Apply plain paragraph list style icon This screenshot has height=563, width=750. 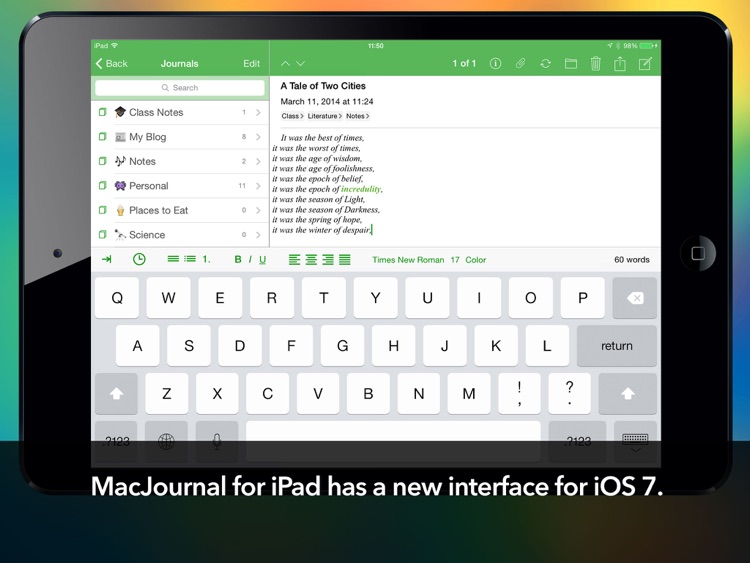point(173,259)
